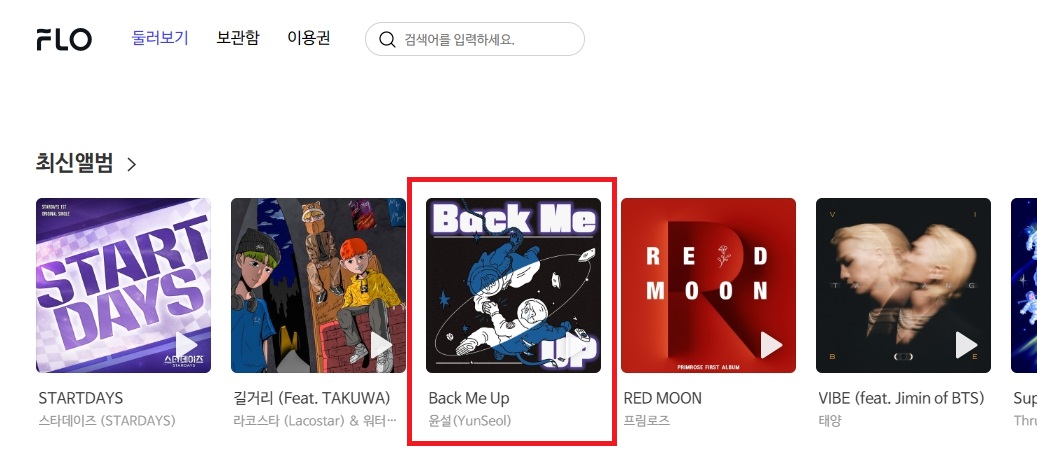Play the Back Me Up album
The image size is (1037, 456).
click(576, 345)
